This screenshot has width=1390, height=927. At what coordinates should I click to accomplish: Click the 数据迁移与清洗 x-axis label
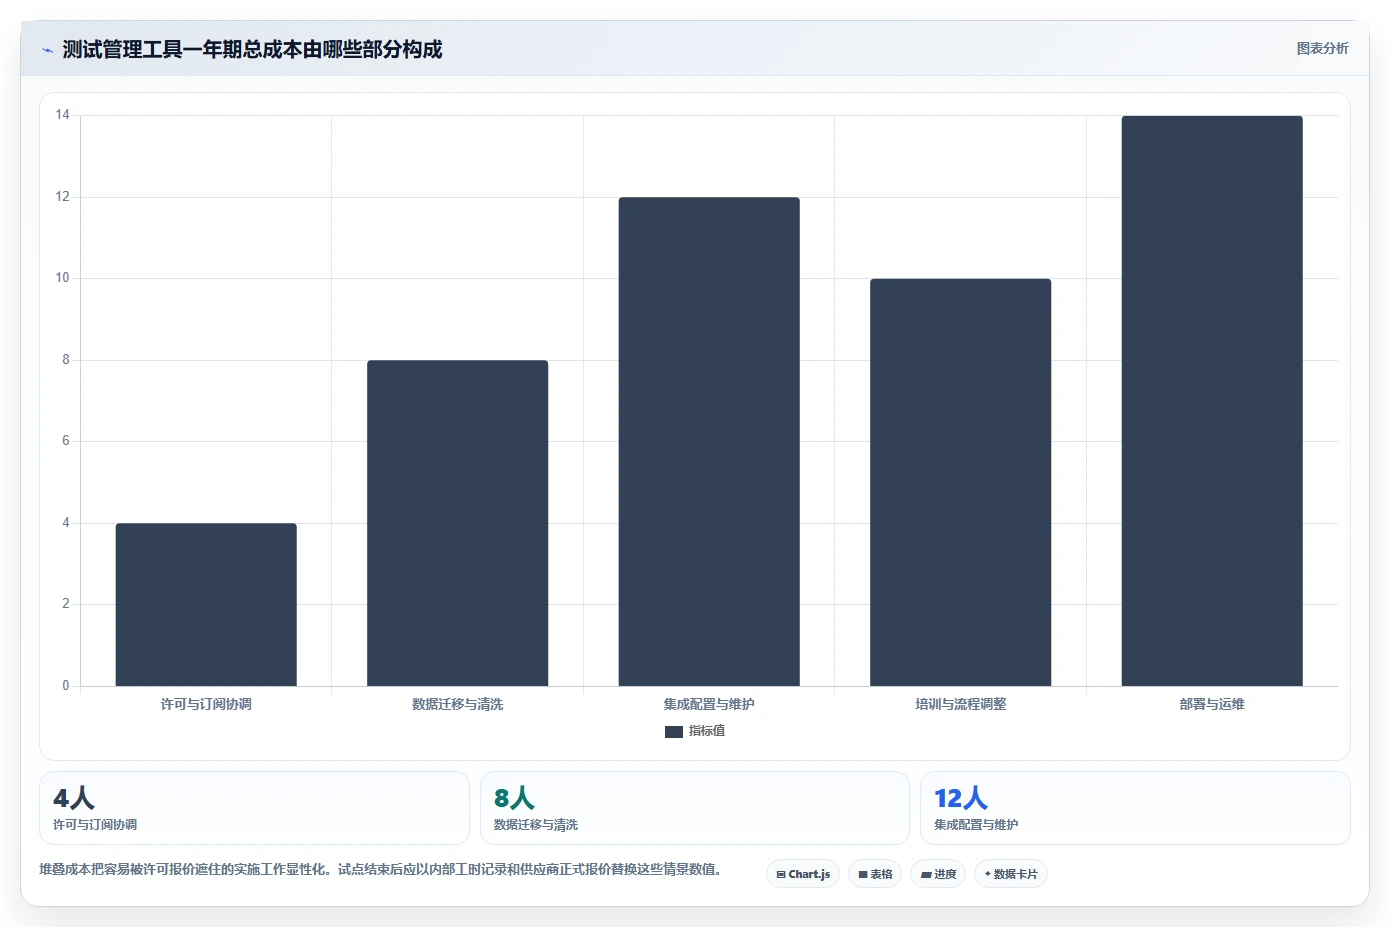(x=457, y=705)
